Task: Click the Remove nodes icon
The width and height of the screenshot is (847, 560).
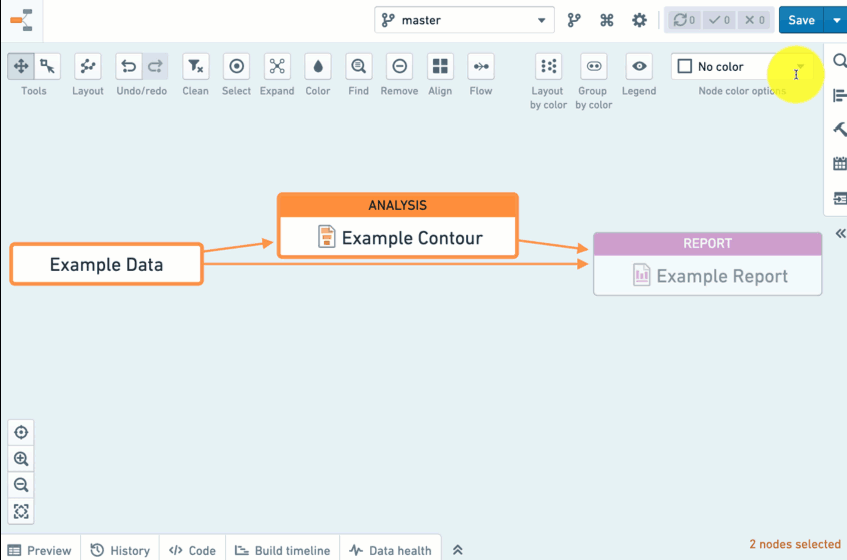Action: [399, 66]
